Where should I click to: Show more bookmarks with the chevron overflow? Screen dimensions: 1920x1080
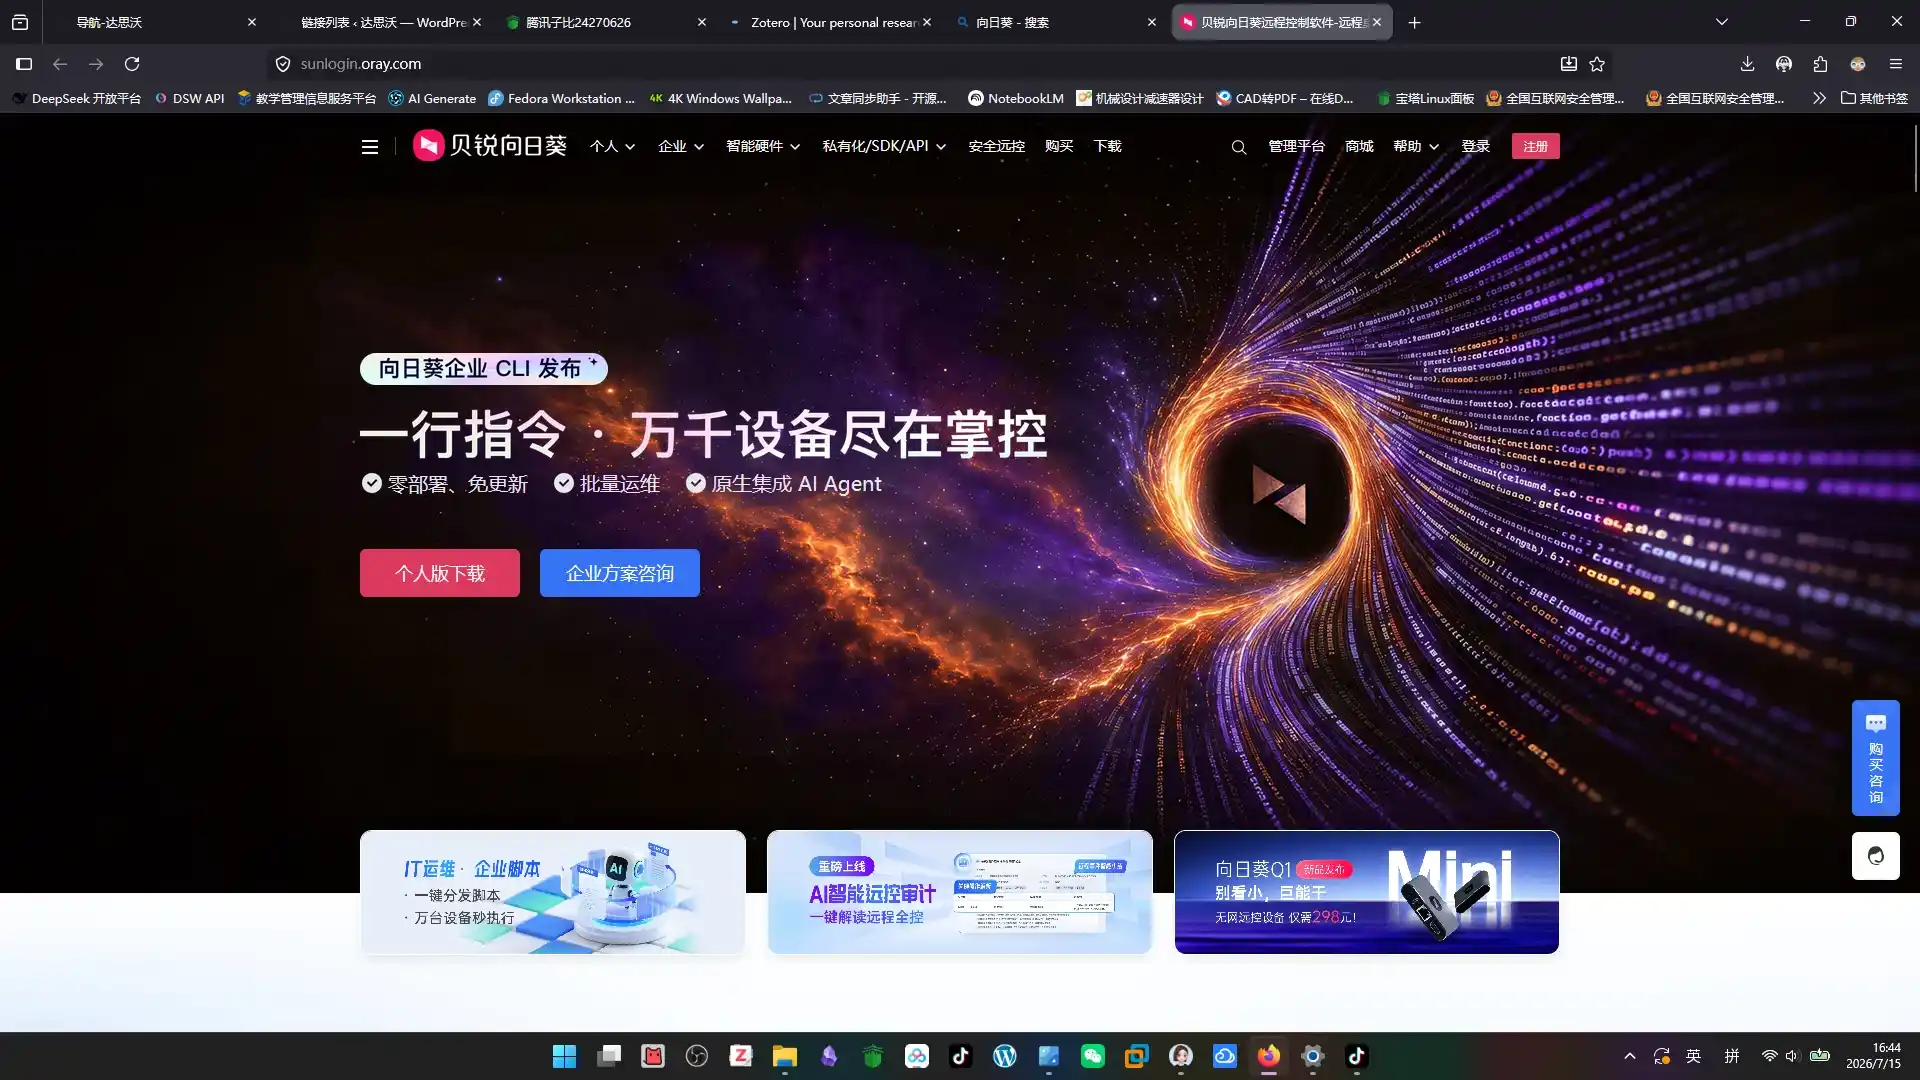coord(1818,98)
